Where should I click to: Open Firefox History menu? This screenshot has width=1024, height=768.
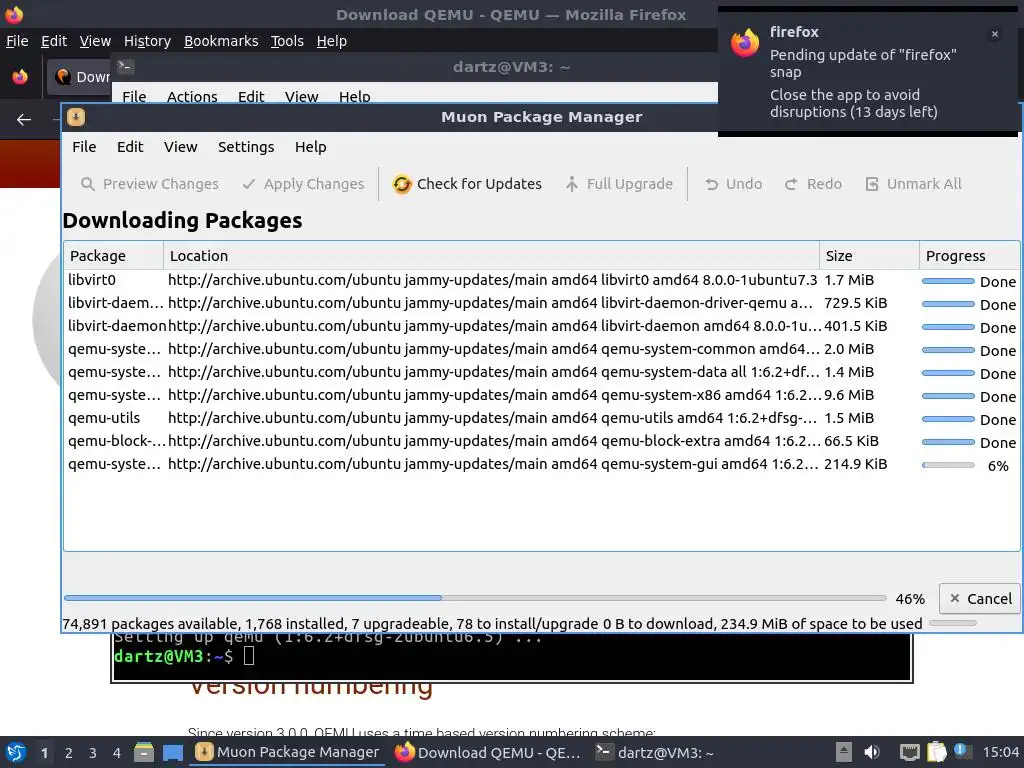click(147, 41)
